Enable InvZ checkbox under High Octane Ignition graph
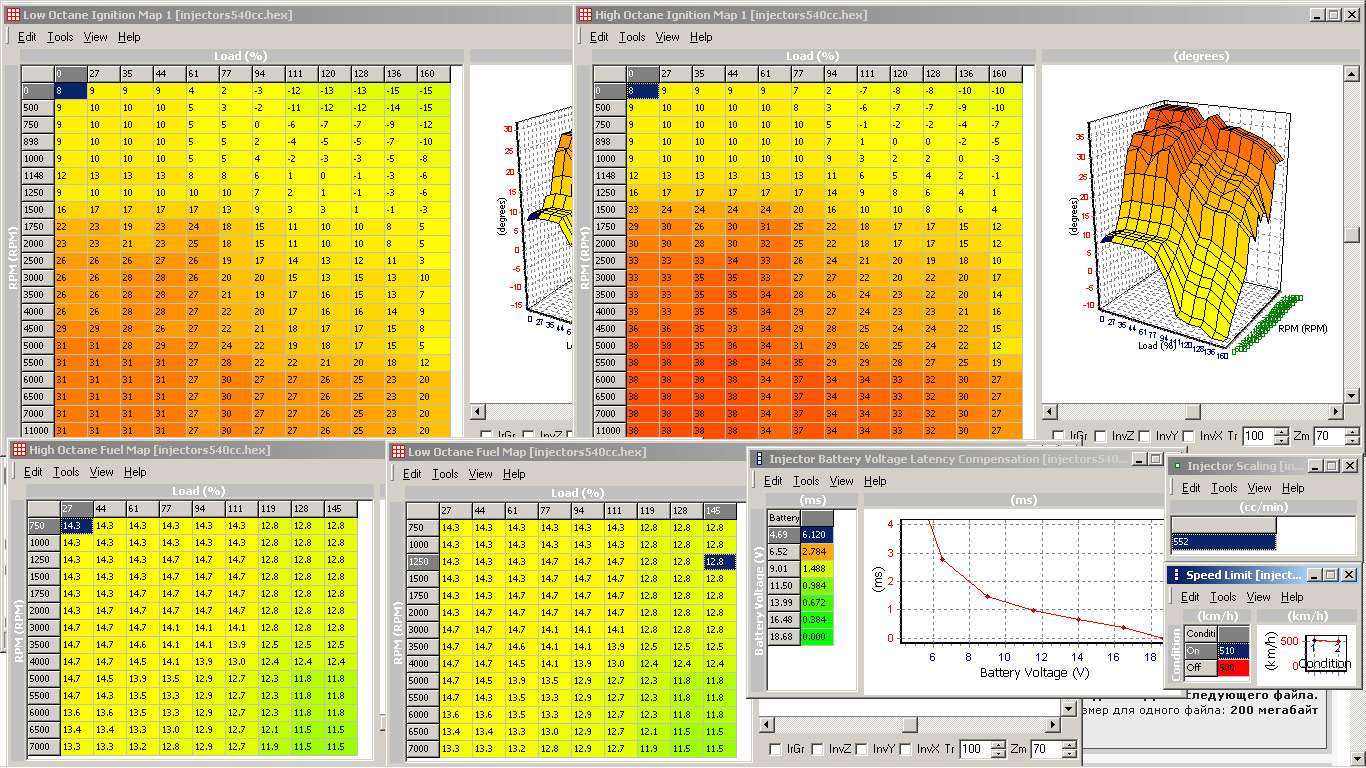 (x=1100, y=436)
